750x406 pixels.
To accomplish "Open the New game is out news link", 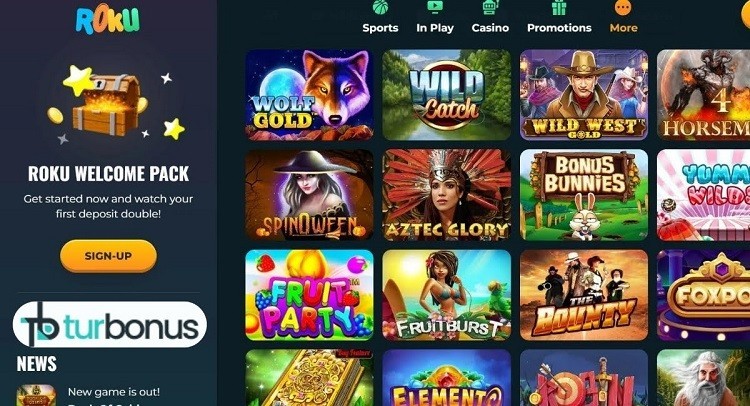I will (x=114, y=392).
